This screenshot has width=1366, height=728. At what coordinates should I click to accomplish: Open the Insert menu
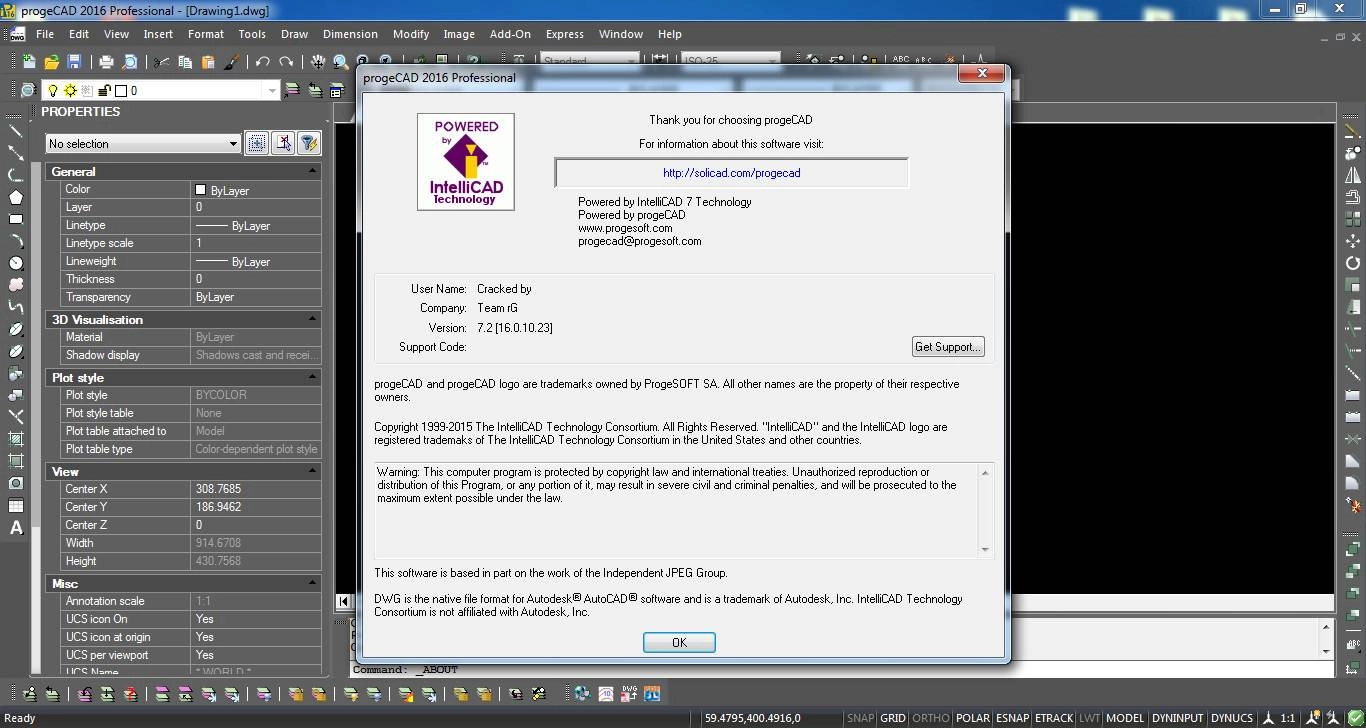click(x=158, y=34)
